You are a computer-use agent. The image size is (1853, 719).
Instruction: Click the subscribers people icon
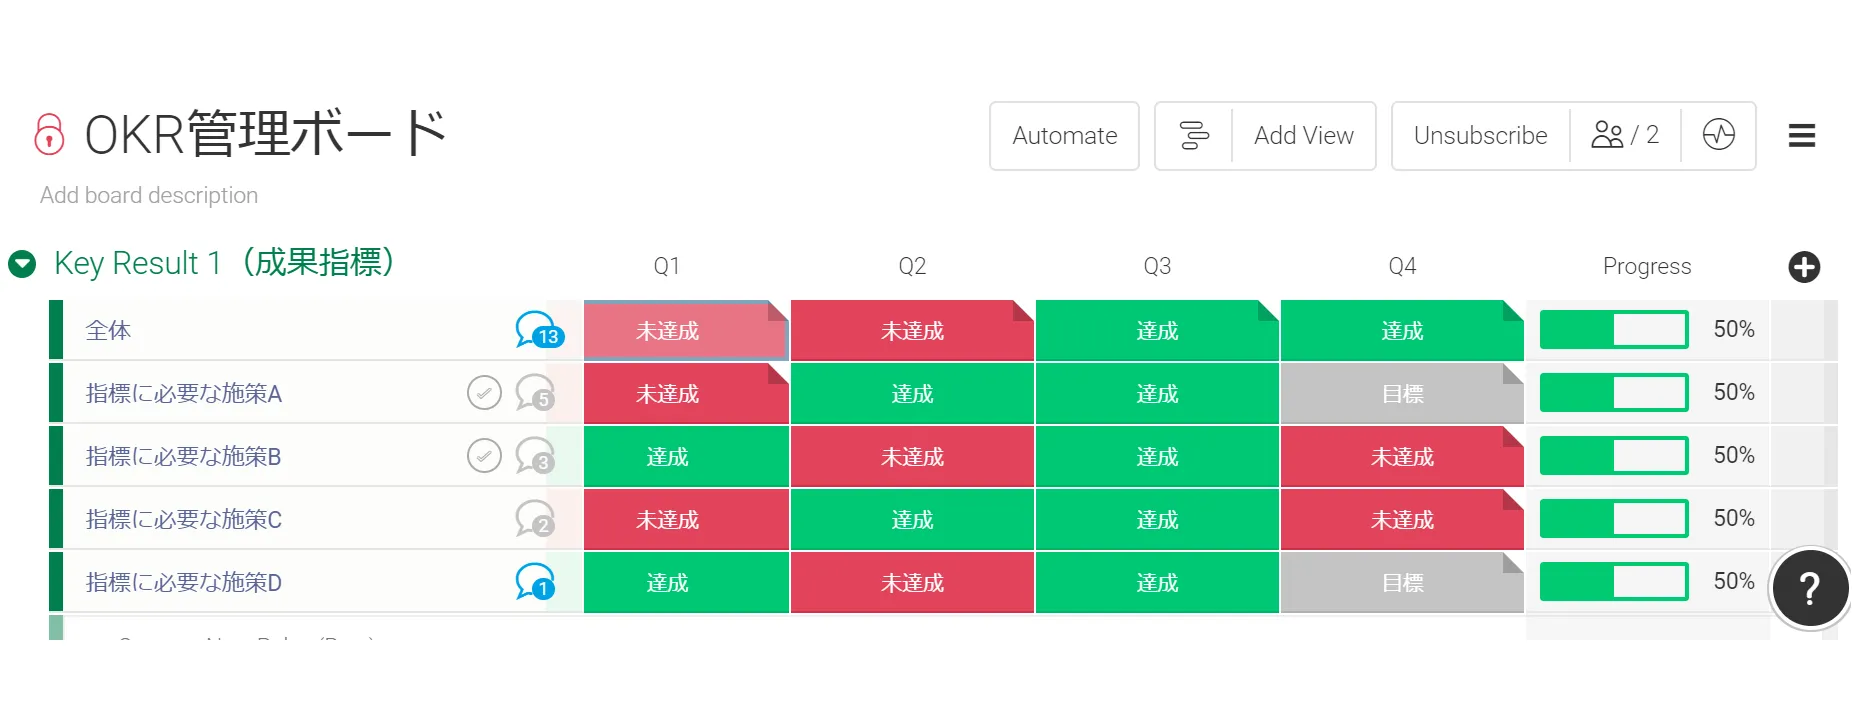pos(1607,135)
